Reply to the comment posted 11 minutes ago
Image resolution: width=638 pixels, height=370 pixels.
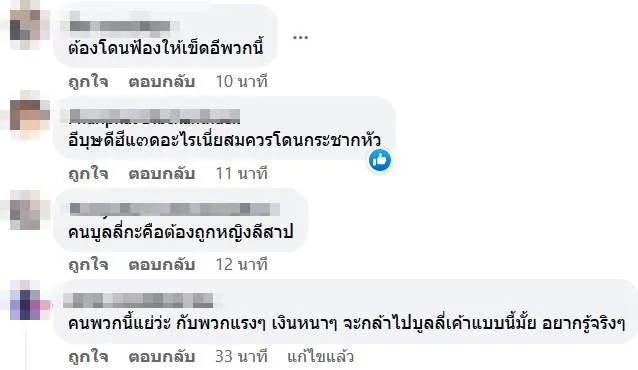pos(162,173)
